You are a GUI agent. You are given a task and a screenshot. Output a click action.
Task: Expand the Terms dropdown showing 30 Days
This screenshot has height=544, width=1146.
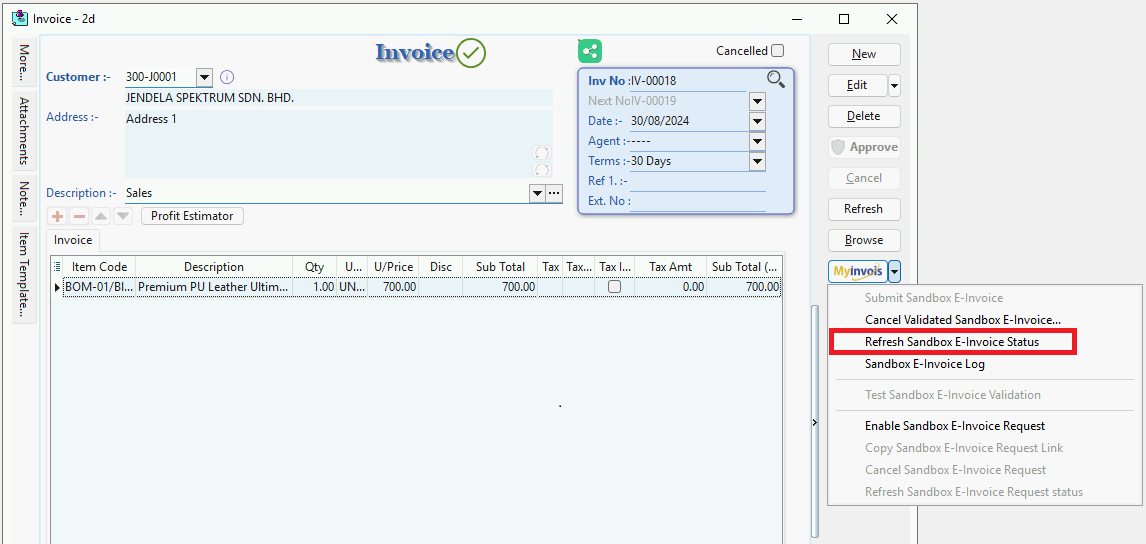pyautogui.click(x=757, y=161)
